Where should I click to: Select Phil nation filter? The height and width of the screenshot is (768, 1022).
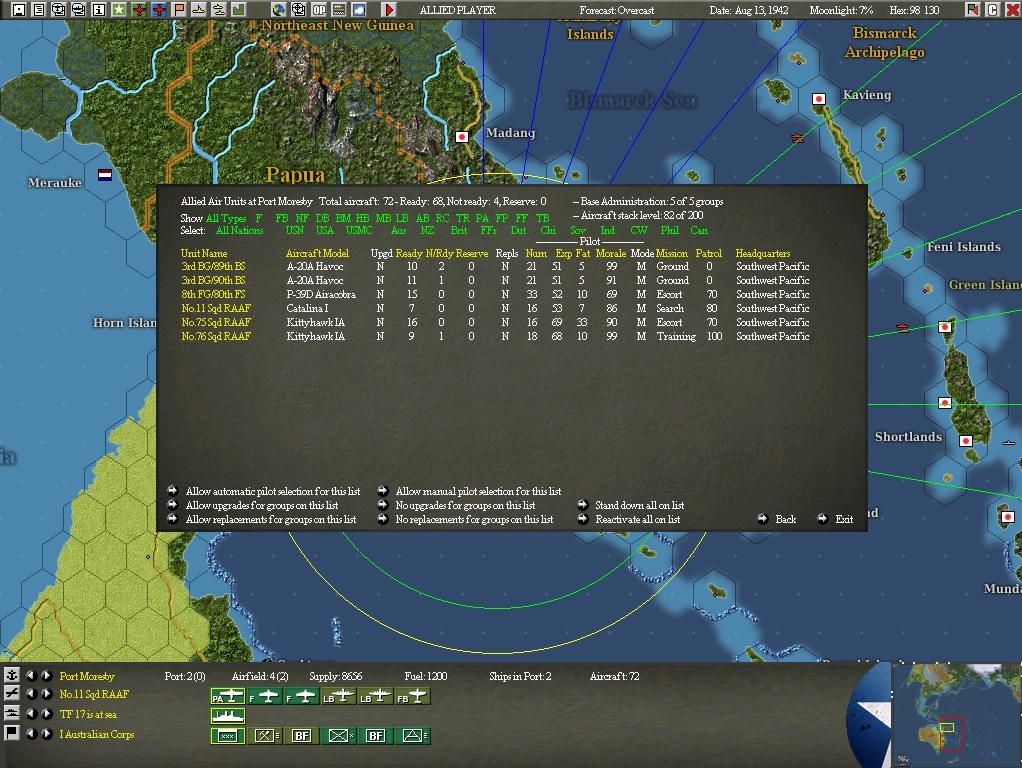[669, 230]
